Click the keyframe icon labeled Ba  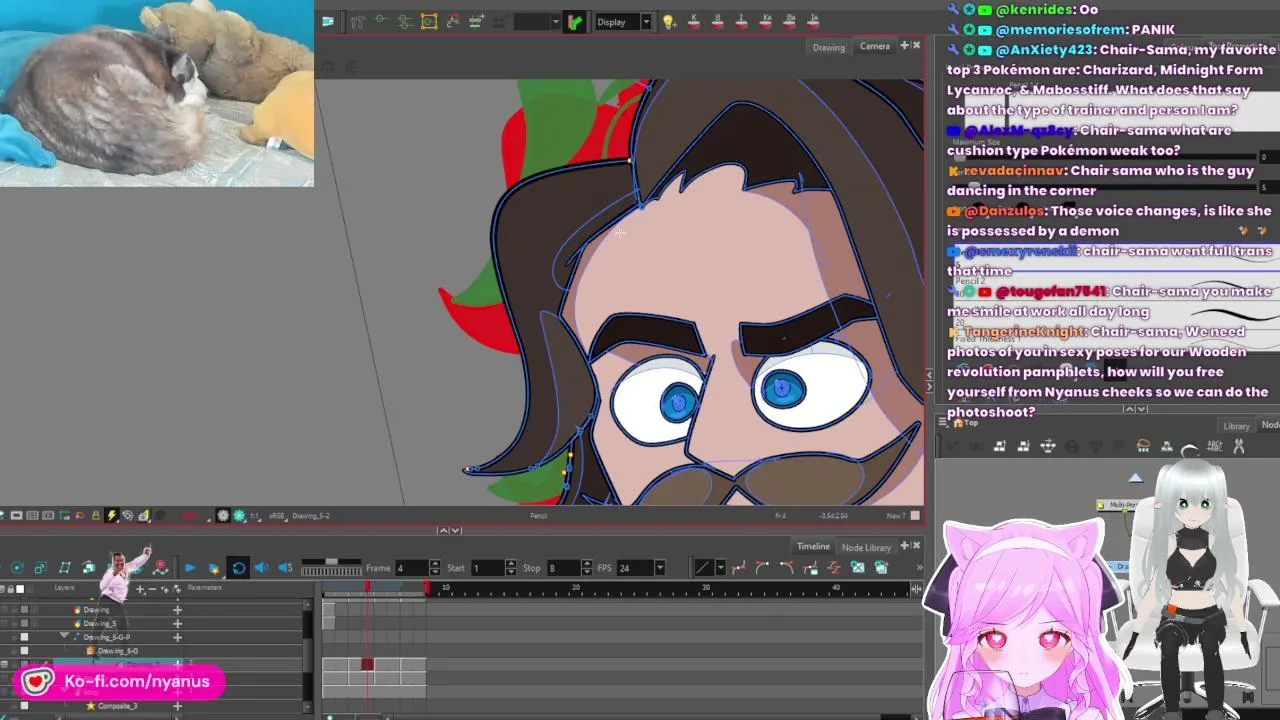pos(790,21)
